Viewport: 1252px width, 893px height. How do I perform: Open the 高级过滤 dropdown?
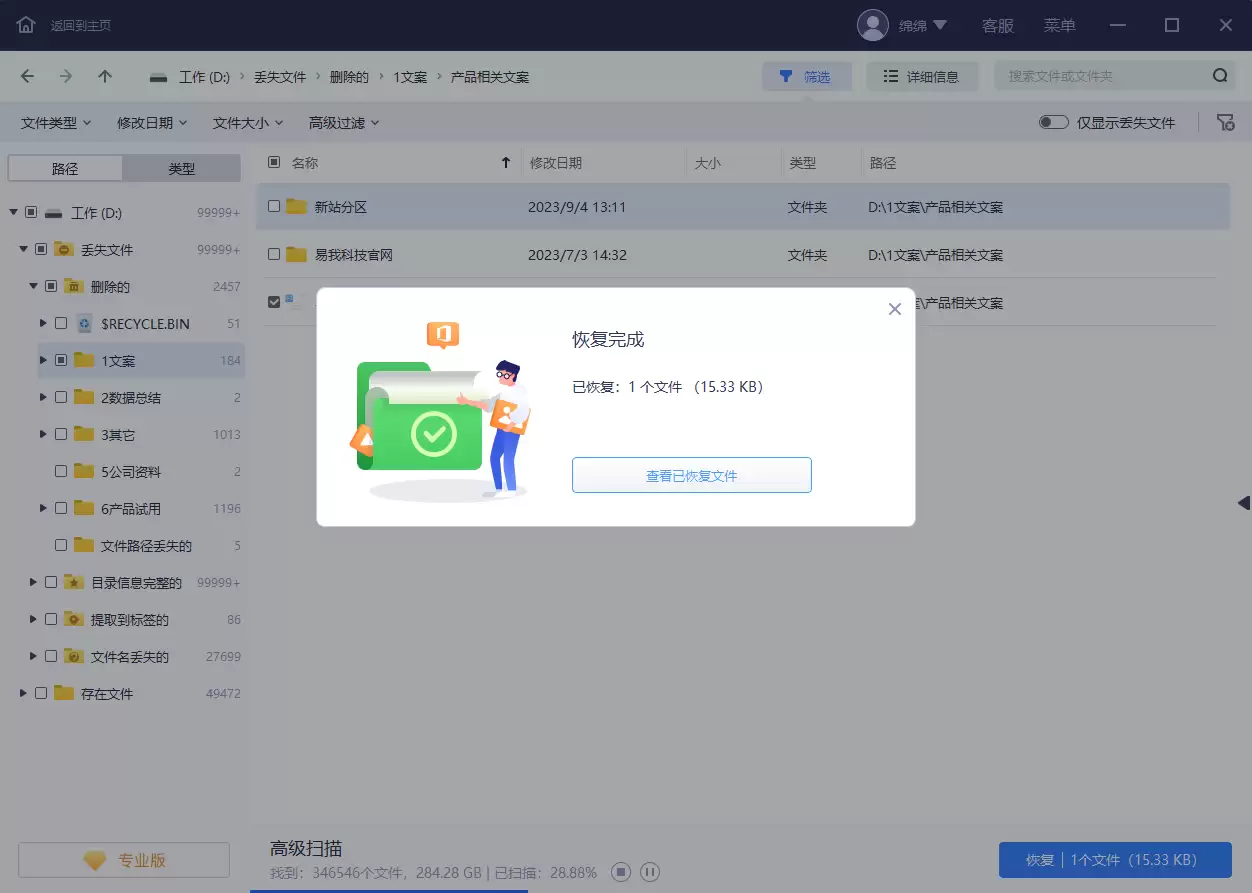tap(341, 122)
